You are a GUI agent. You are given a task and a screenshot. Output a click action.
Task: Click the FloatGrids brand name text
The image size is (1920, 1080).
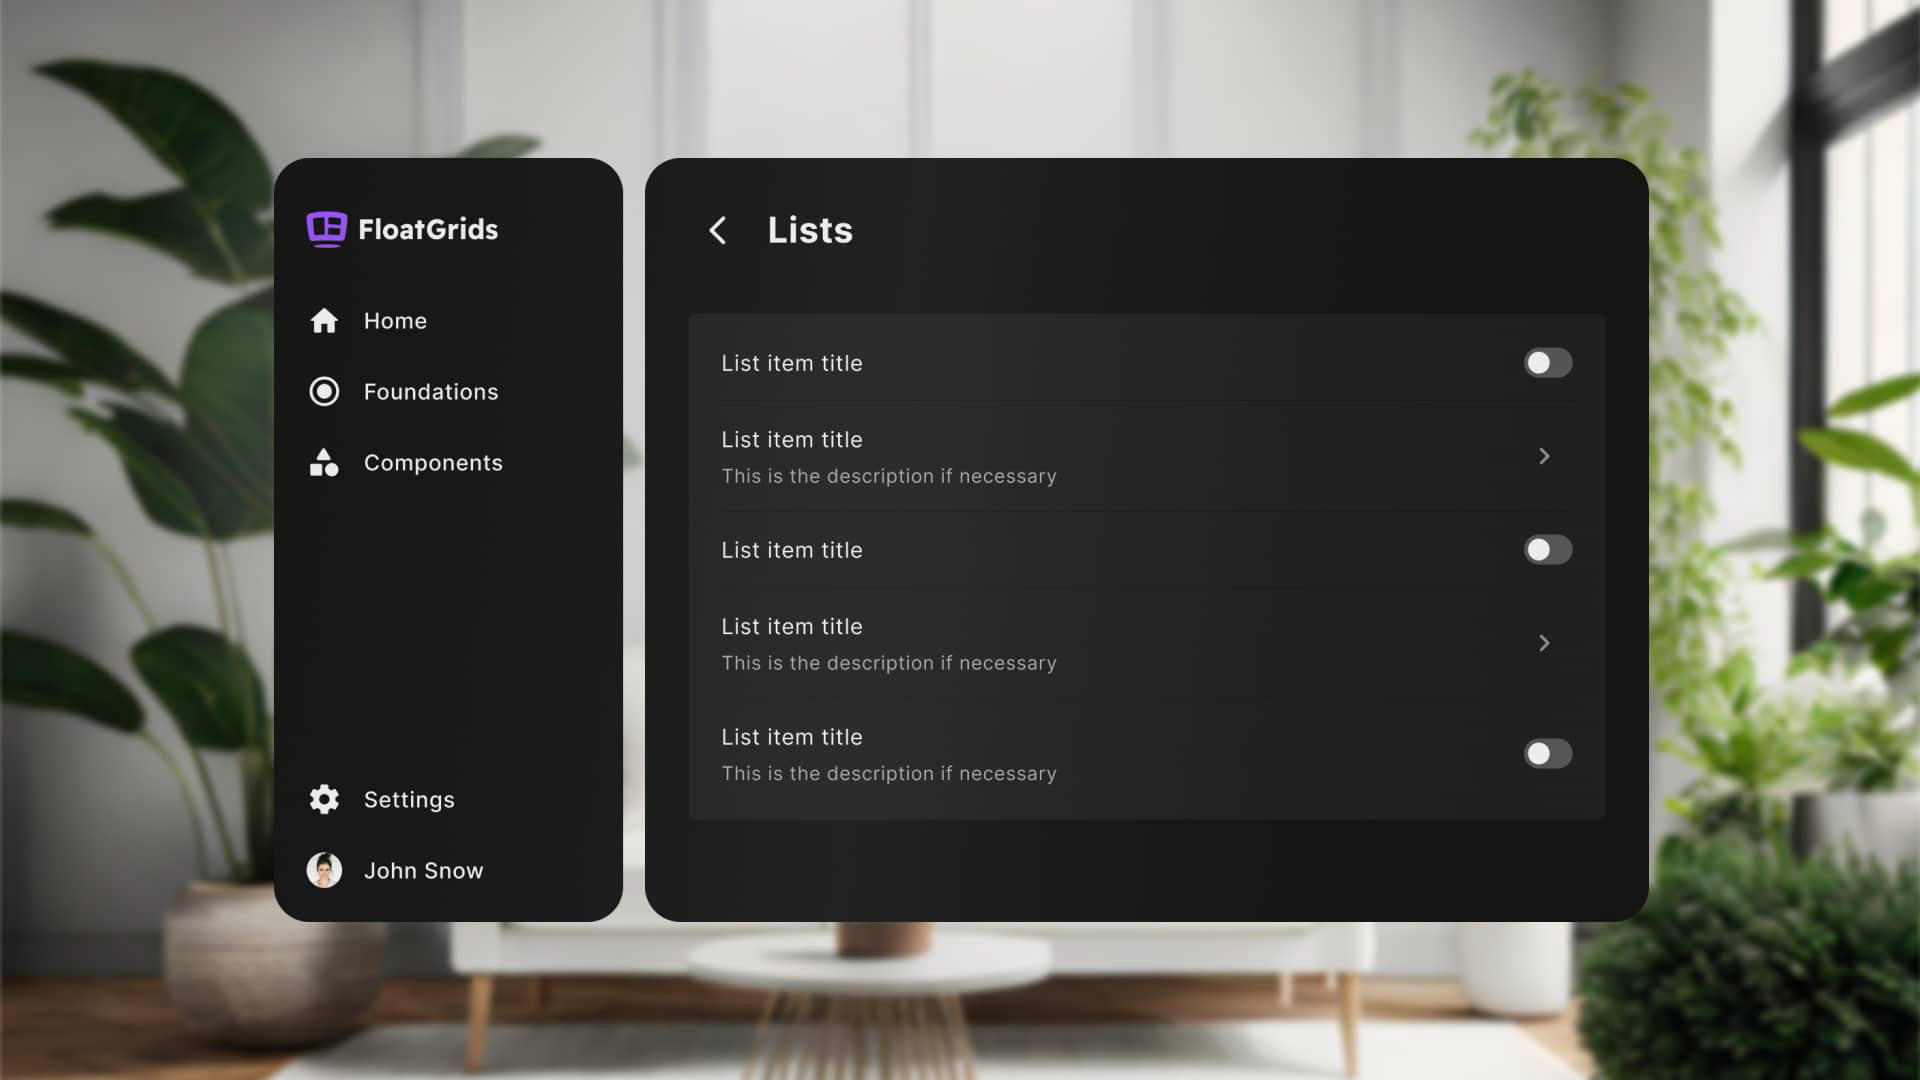tap(428, 230)
